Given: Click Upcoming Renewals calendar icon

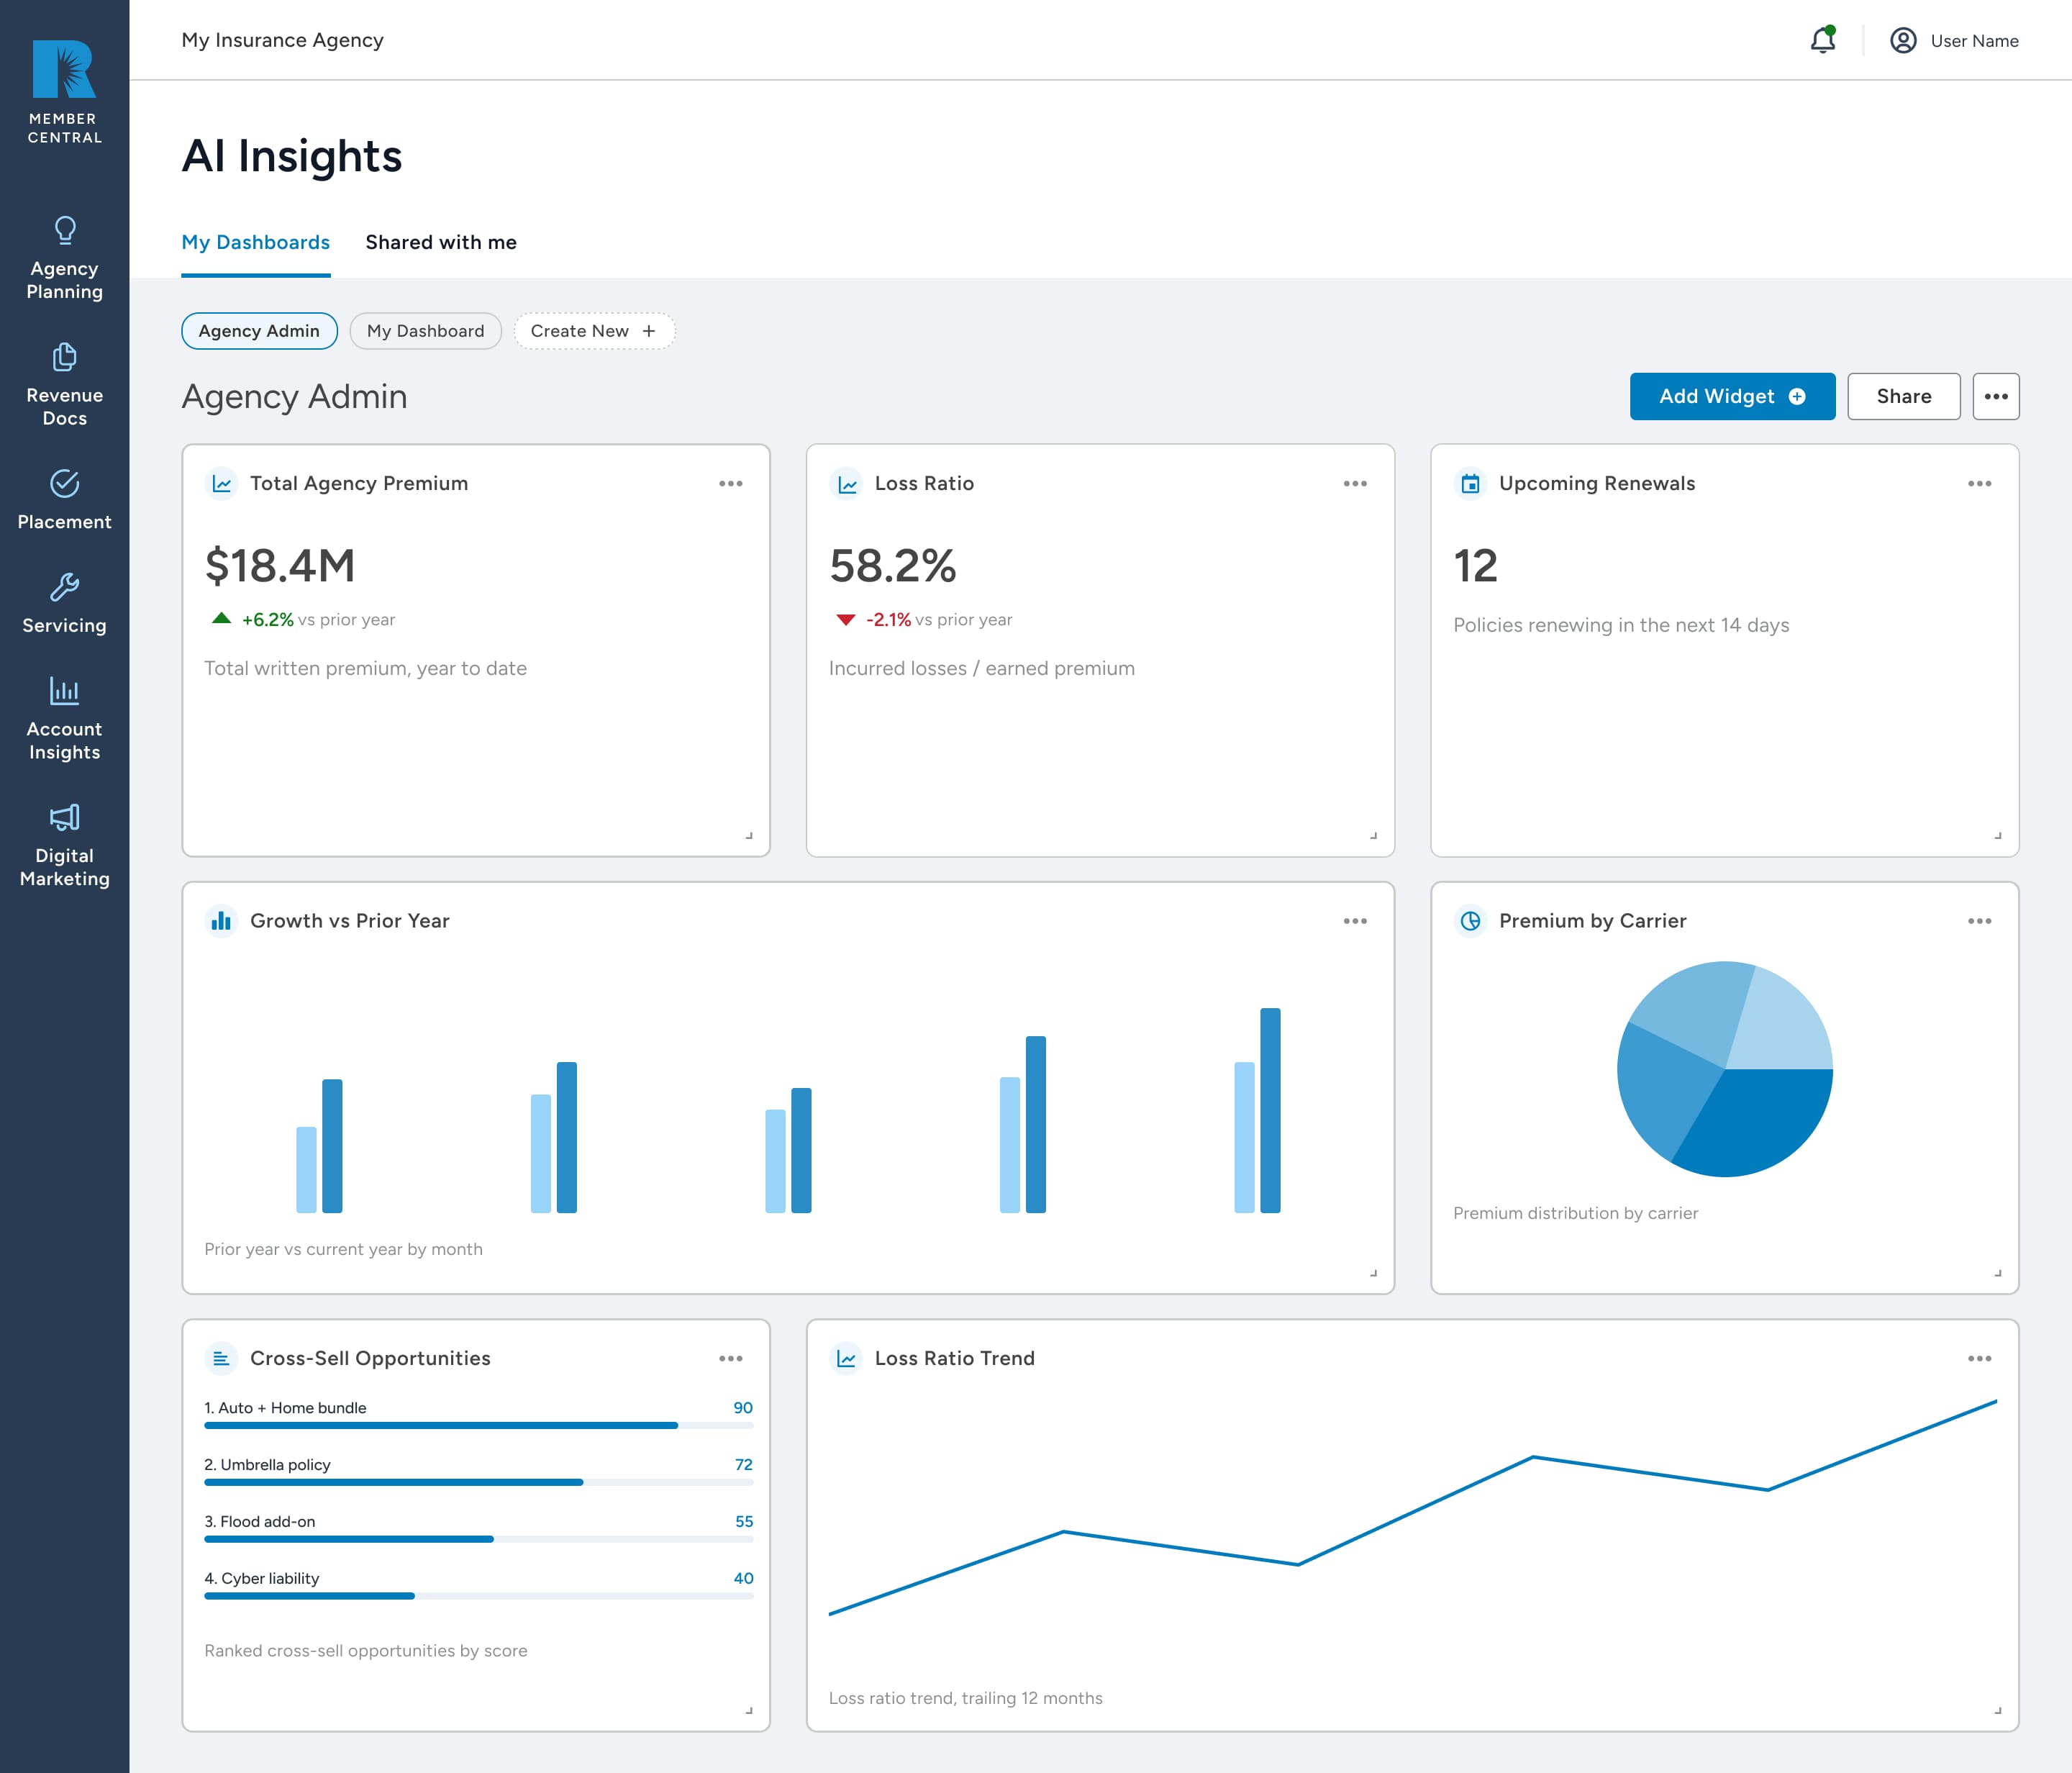Looking at the screenshot, I should coord(1471,484).
